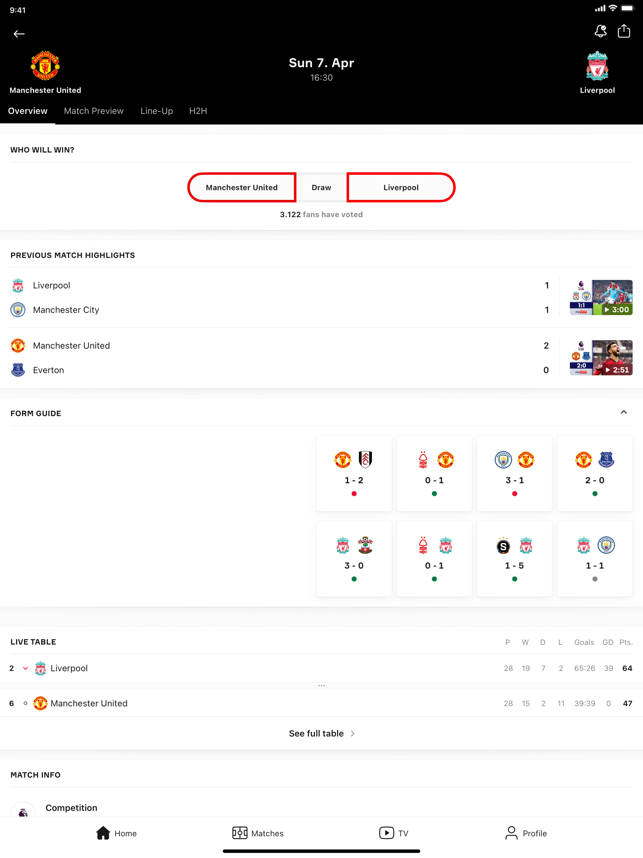Screen dimensions: 643x858
Task: Open Liverpool vs Southampton 3-0 form card
Action: coord(354,559)
